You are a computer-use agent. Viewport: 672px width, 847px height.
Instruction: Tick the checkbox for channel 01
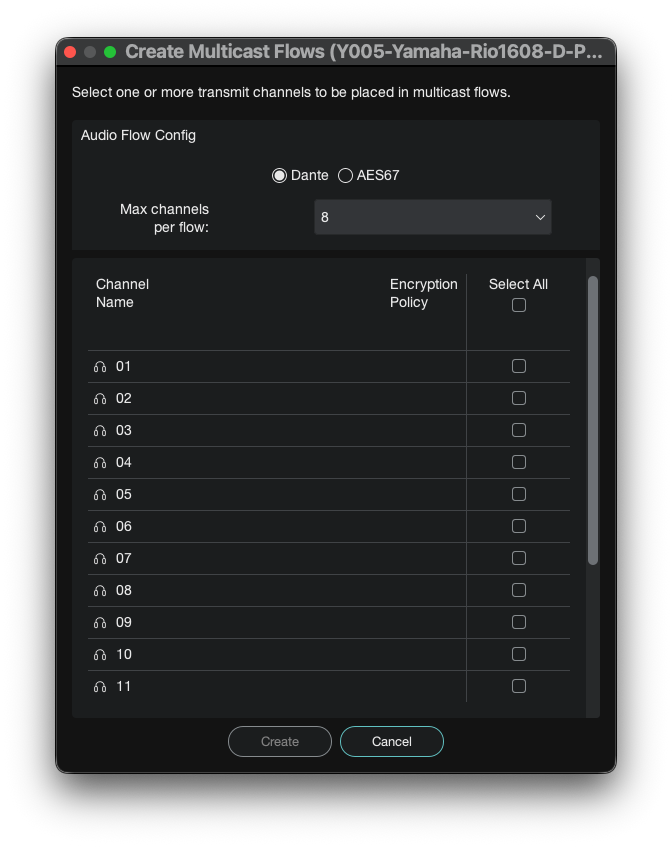point(519,366)
